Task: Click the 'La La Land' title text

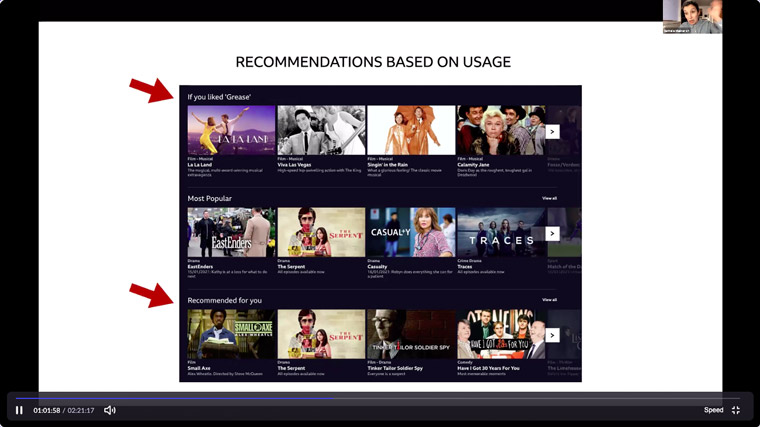Action: (x=200, y=165)
